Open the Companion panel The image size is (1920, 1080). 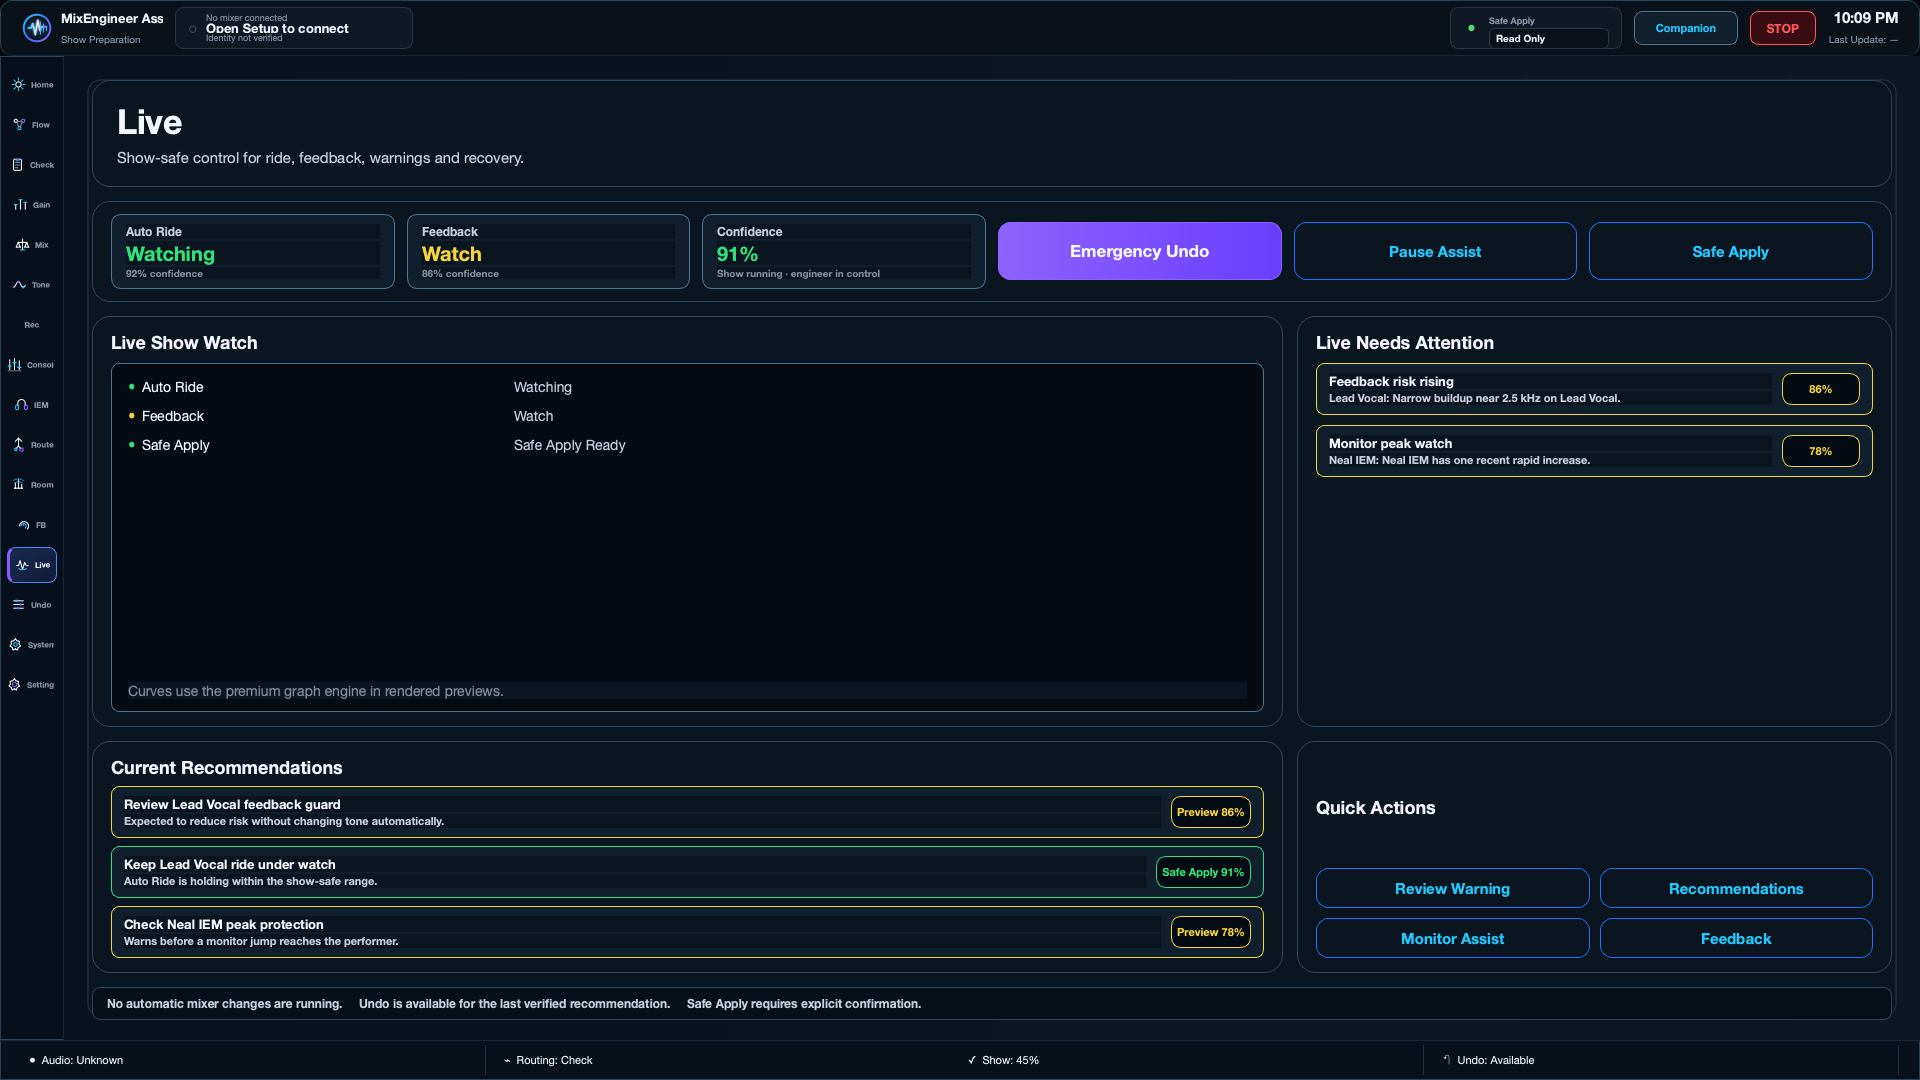1685,28
